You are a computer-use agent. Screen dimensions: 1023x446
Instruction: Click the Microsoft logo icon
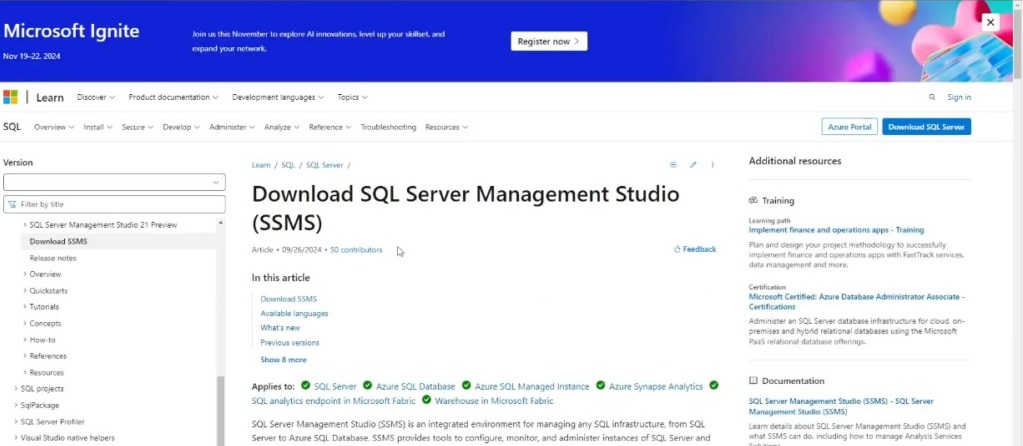click(10, 97)
